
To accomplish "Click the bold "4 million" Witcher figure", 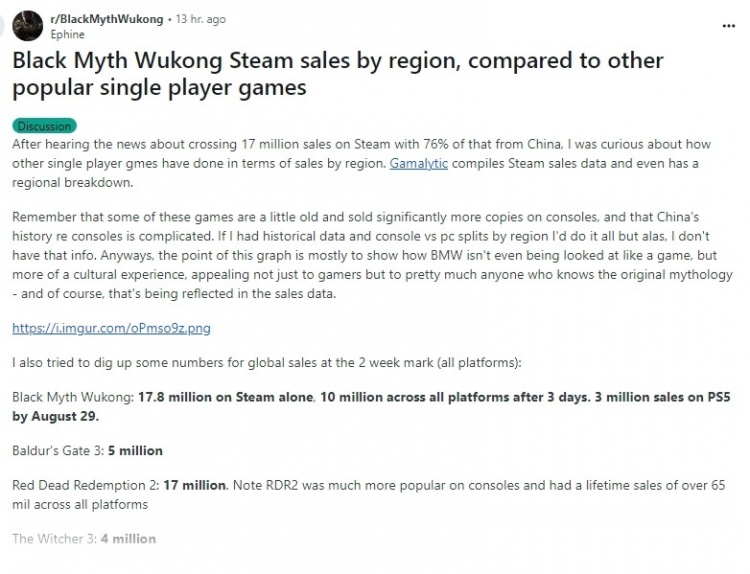I will click(128, 539).
